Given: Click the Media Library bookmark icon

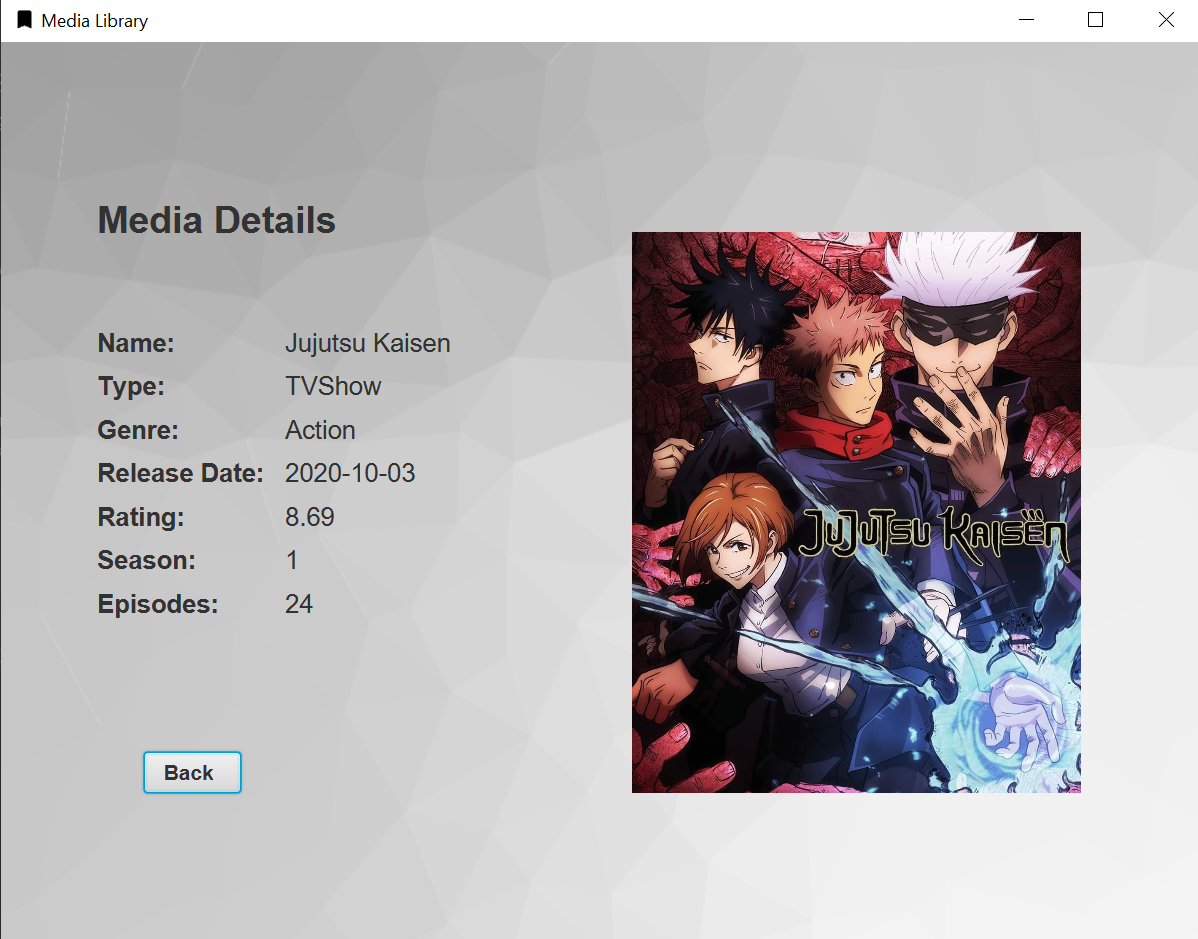Looking at the screenshot, I should click(25, 19).
